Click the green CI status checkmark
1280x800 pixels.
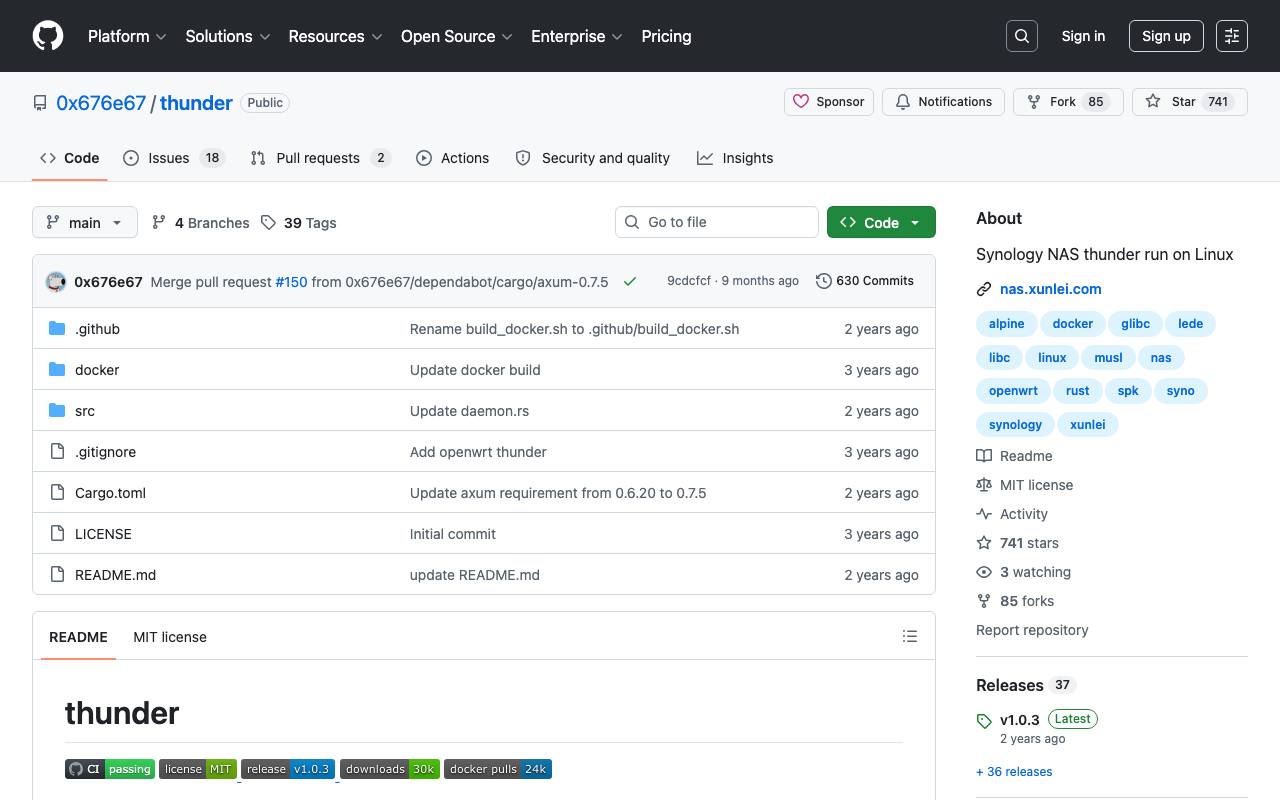630,281
